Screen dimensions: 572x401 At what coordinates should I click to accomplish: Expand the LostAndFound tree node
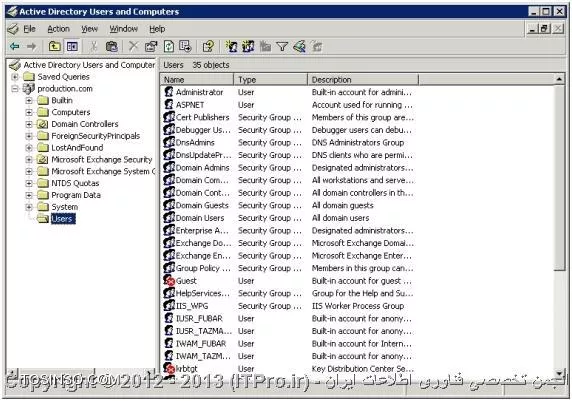click(x=29, y=148)
